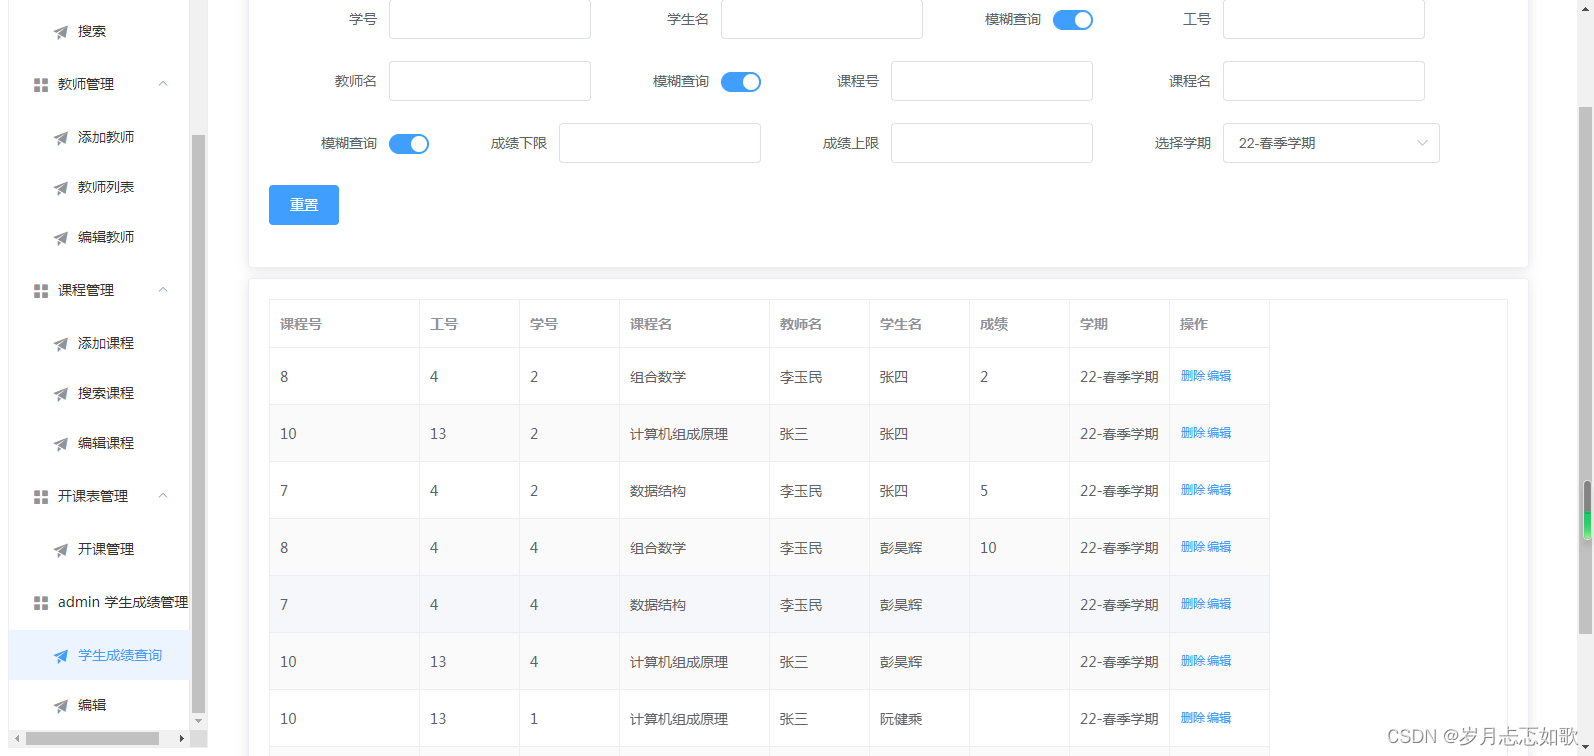Toggle the 模糊查询 switch before 成绩下限
Image resolution: width=1594 pixels, height=756 pixels.
click(x=409, y=144)
